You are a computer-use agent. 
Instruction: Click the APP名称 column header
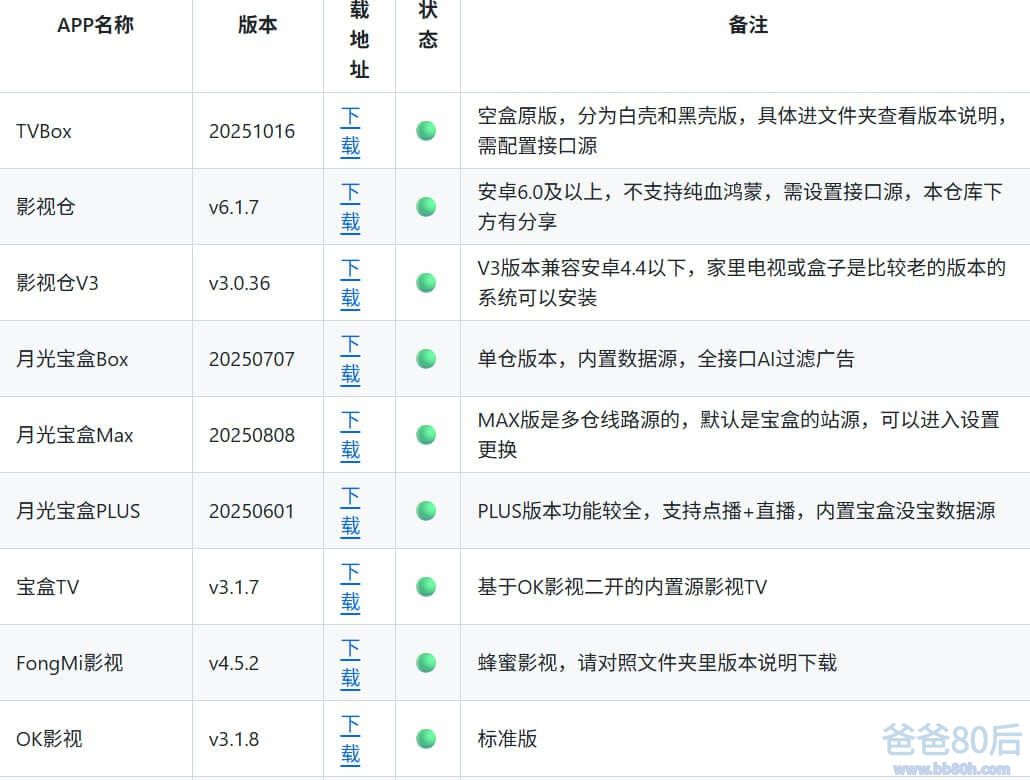[96, 26]
